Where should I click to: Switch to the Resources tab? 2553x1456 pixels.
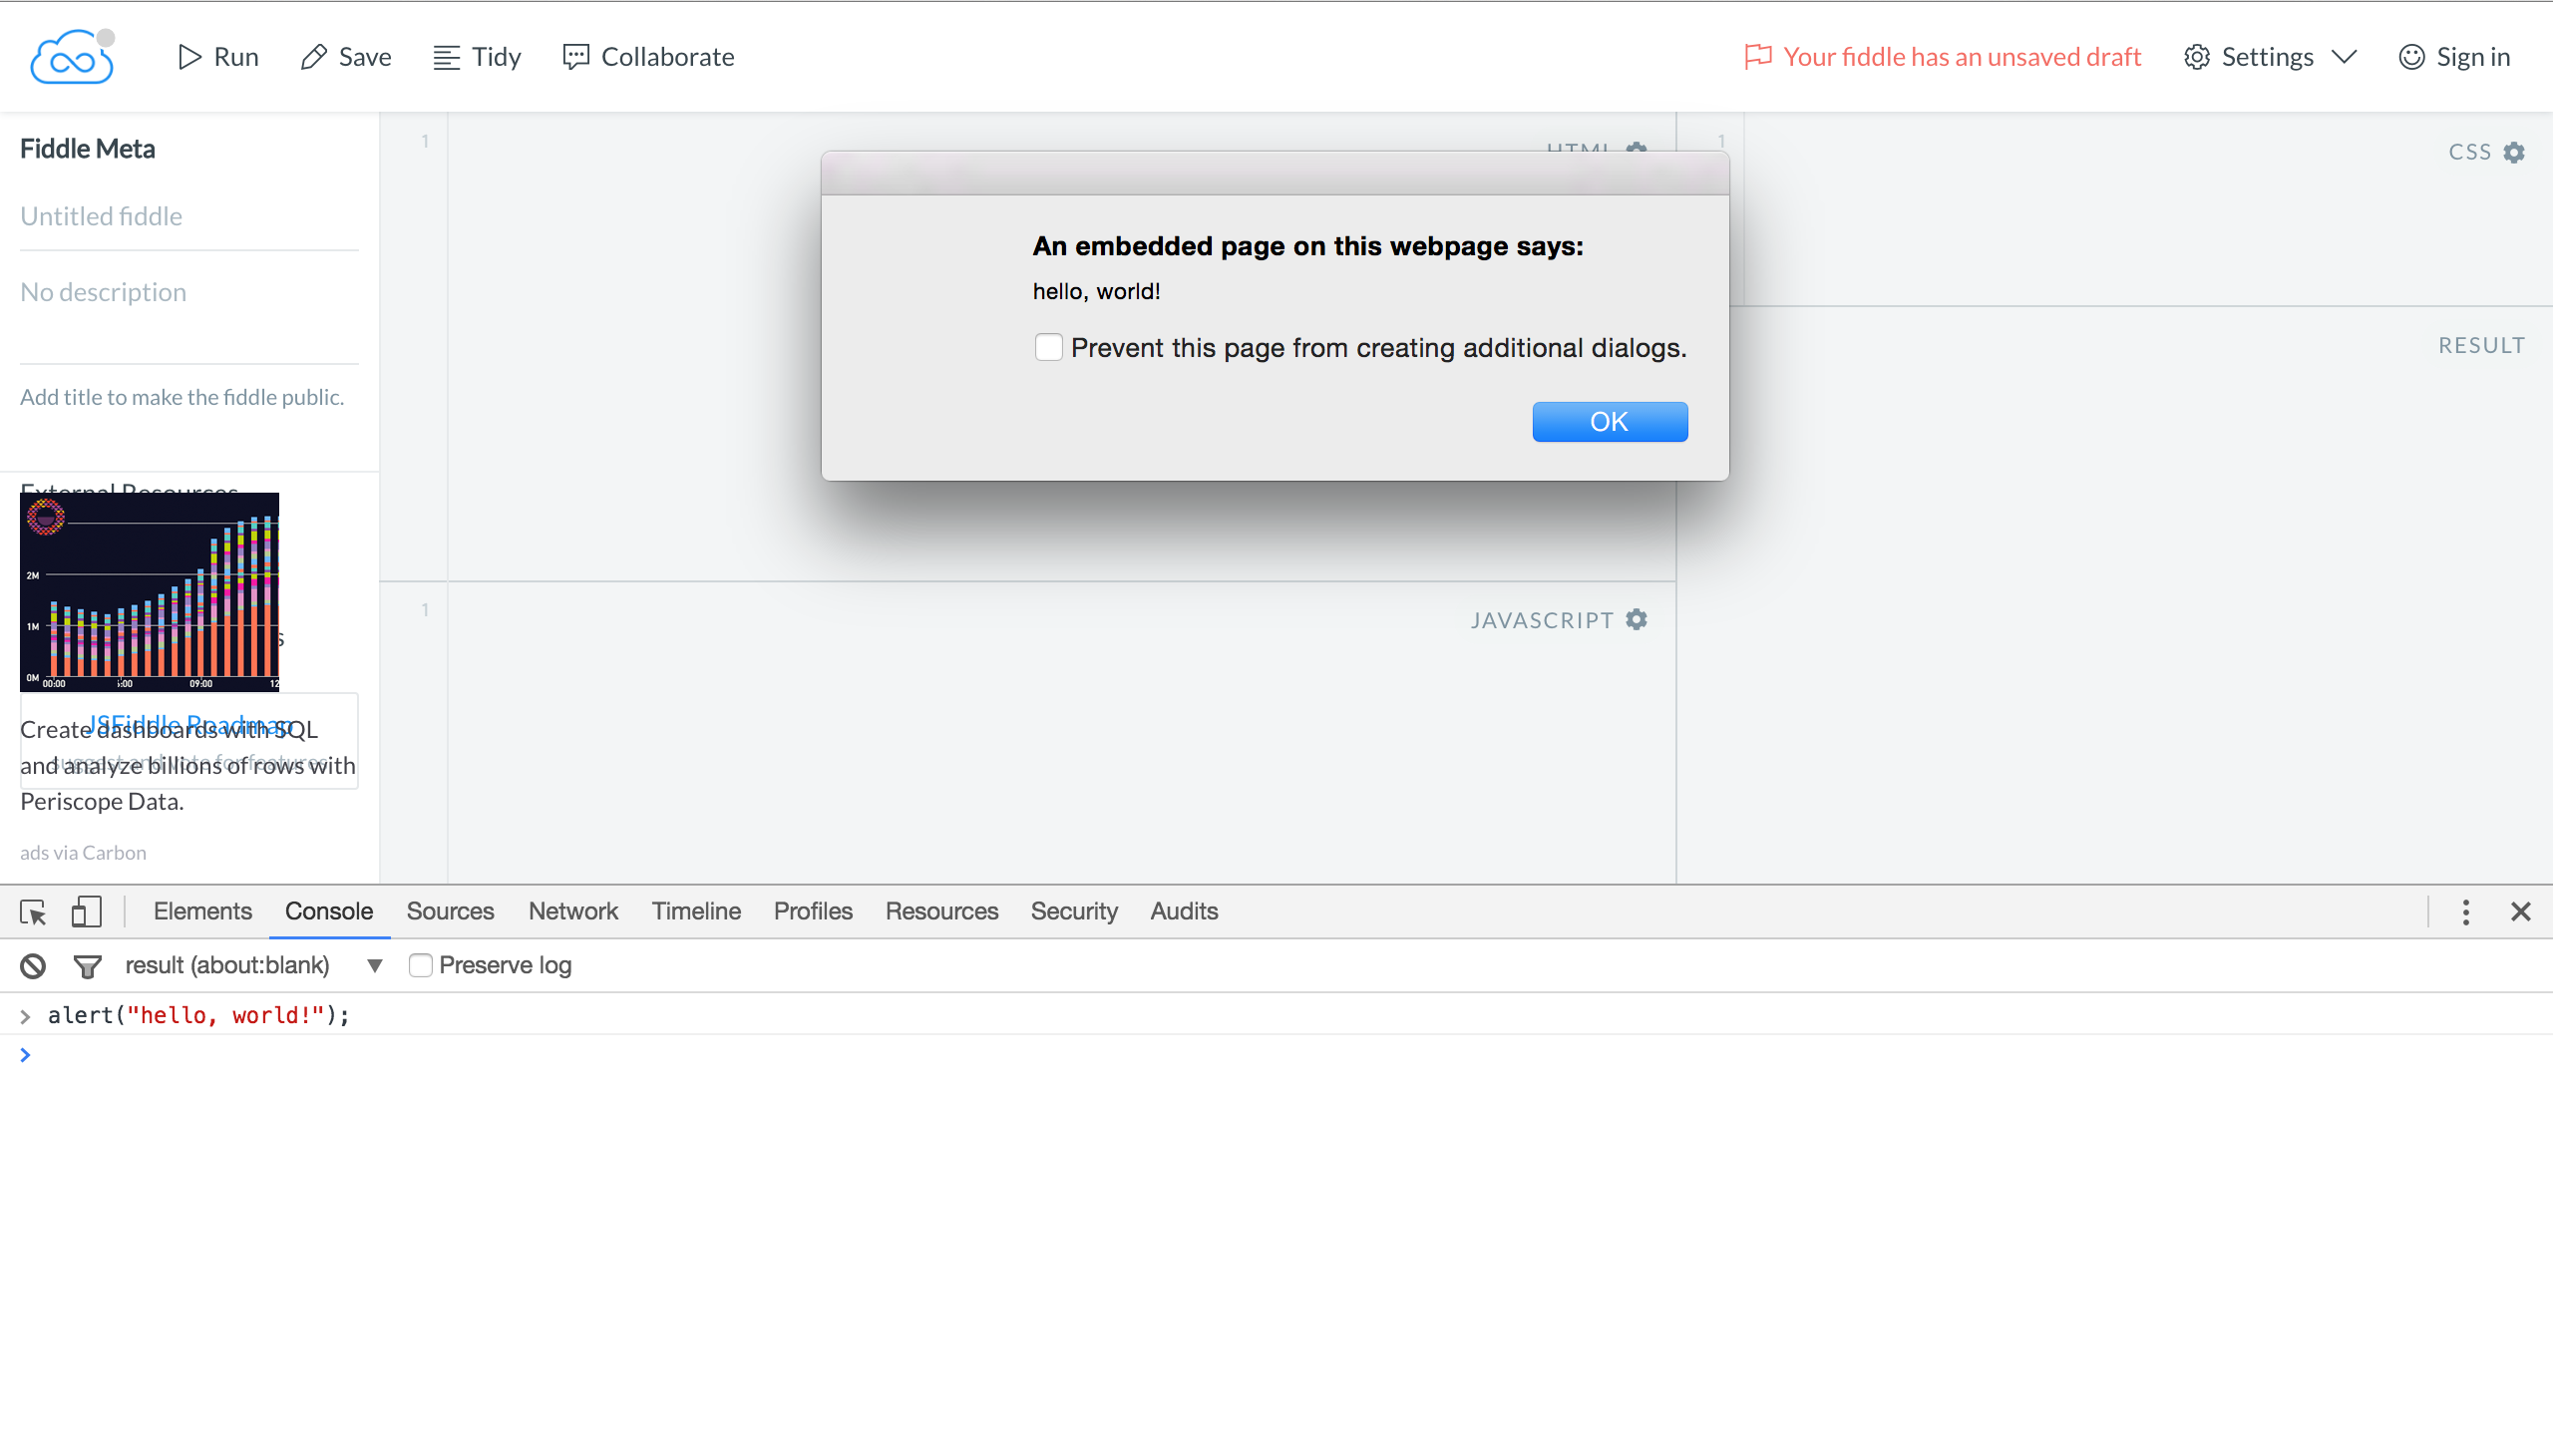tap(942, 911)
